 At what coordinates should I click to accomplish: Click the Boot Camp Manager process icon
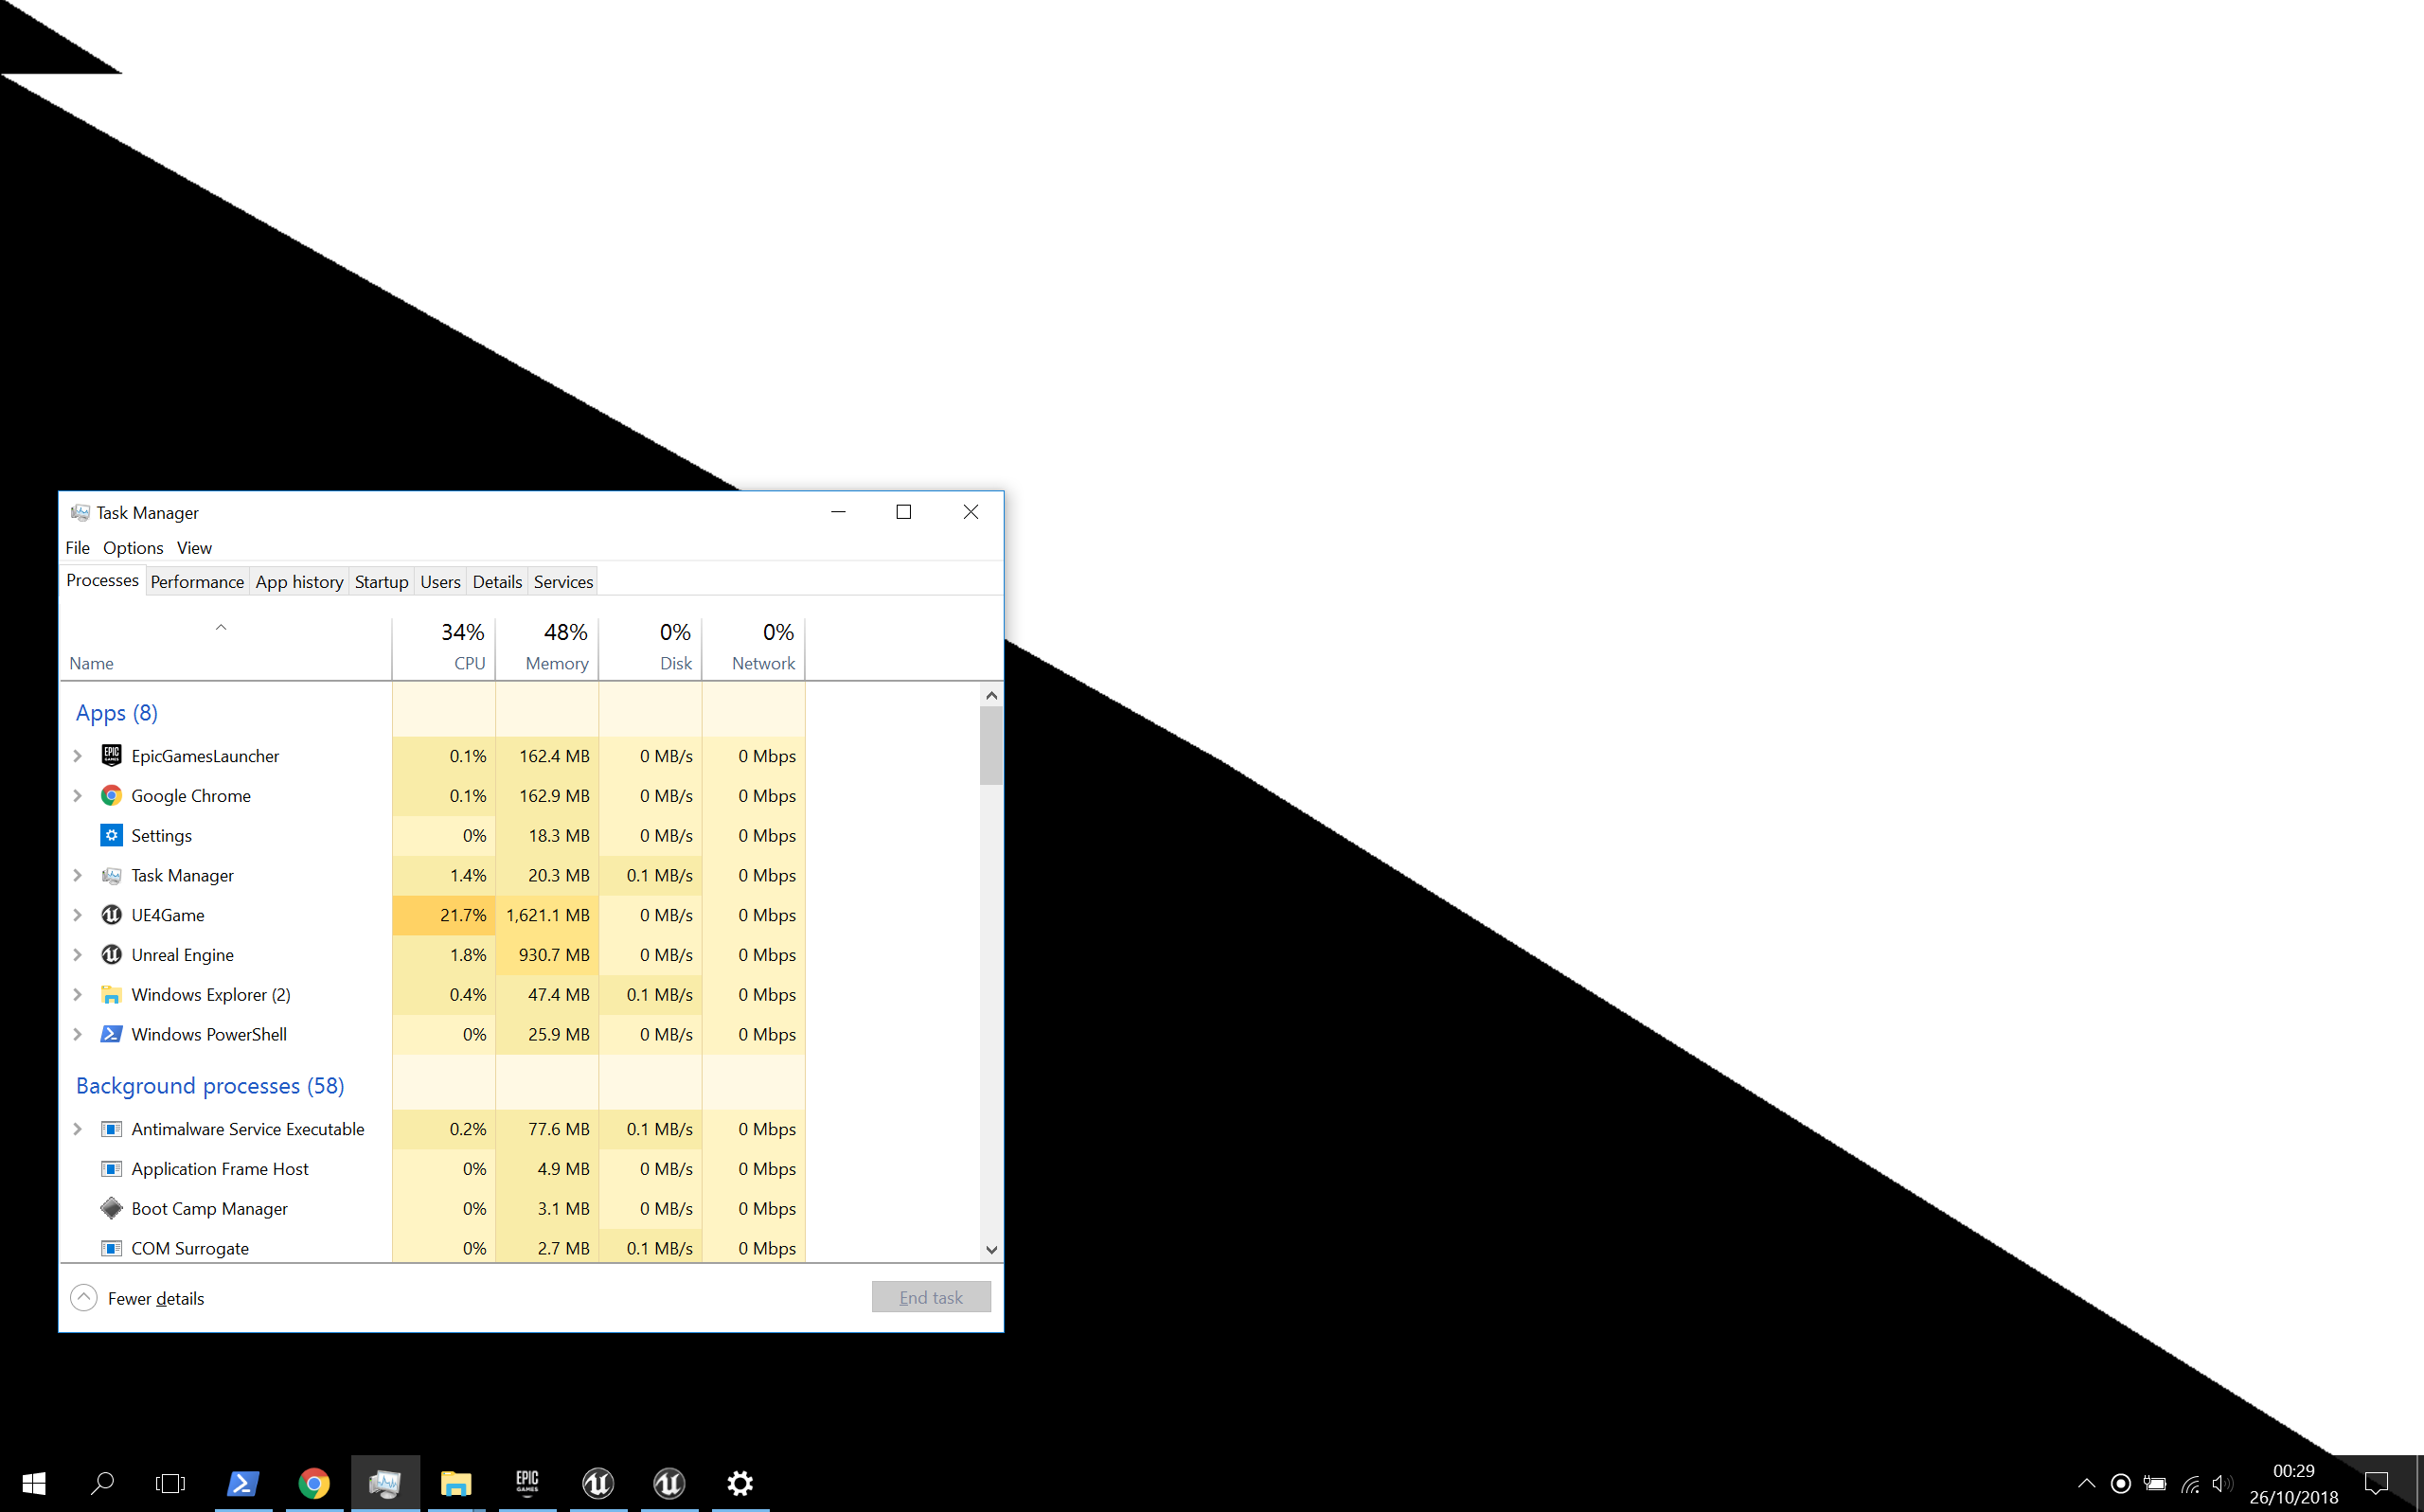(x=111, y=1208)
